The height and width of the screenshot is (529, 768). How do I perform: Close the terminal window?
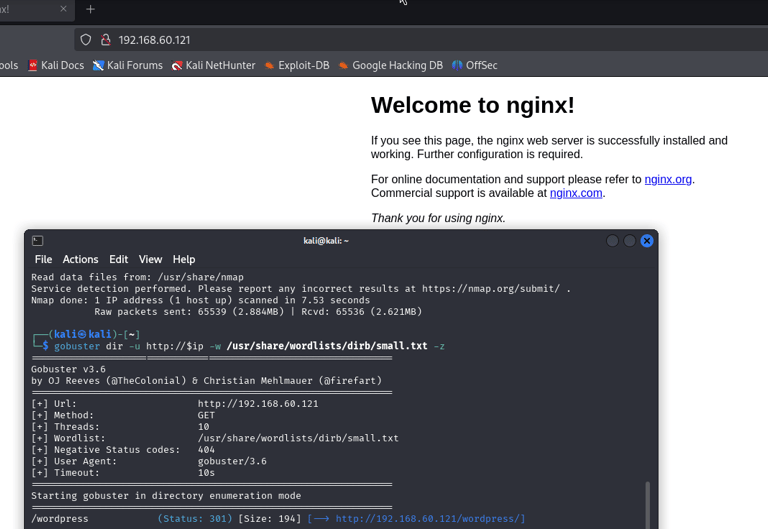647,240
